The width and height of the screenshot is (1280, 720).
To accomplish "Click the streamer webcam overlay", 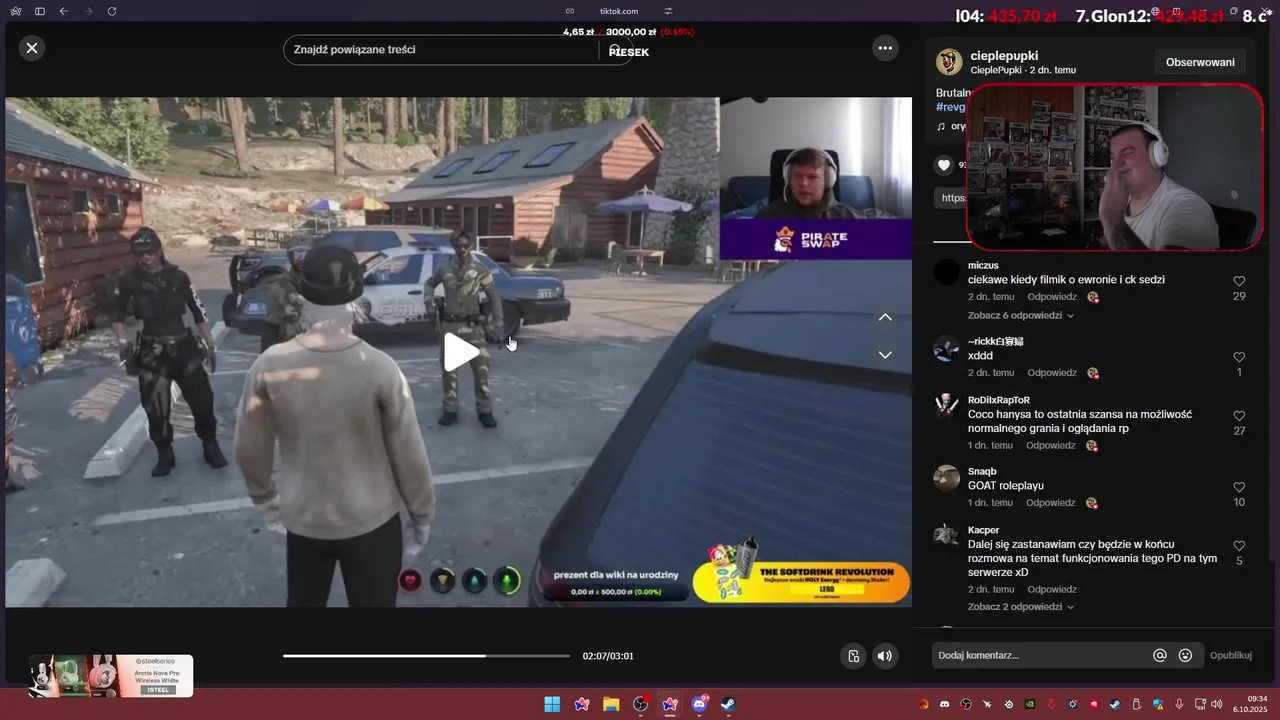I will [x=1115, y=167].
